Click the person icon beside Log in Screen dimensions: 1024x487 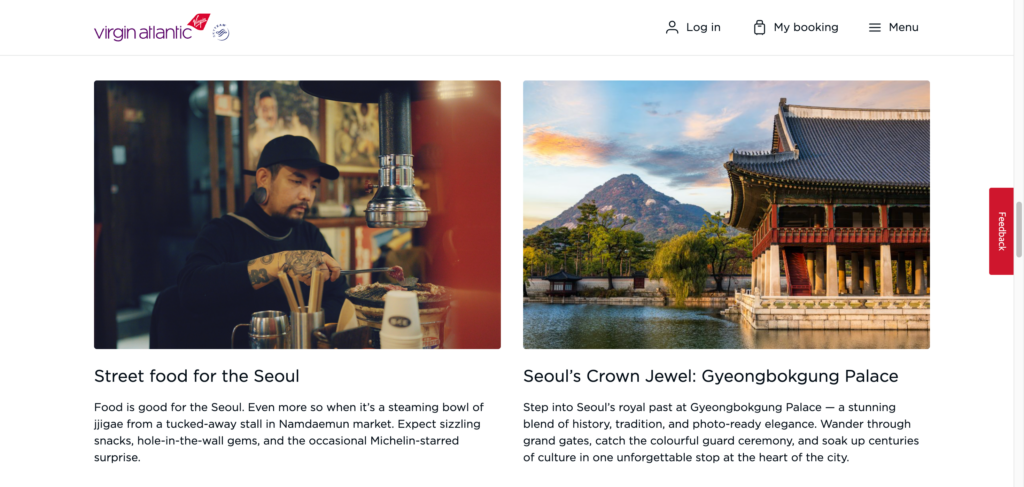672,27
